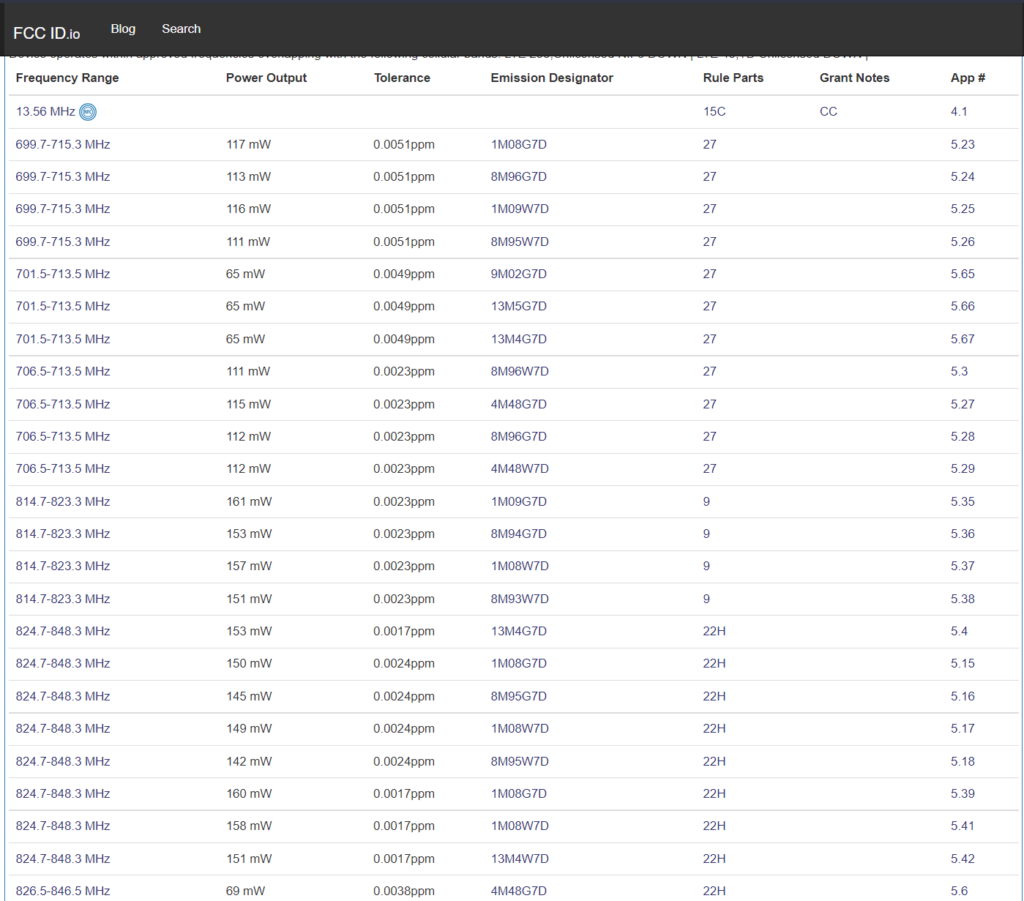Screen dimensions: 1024x901
Task: Select power output 117 mW
Action: [x=248, y=144]
